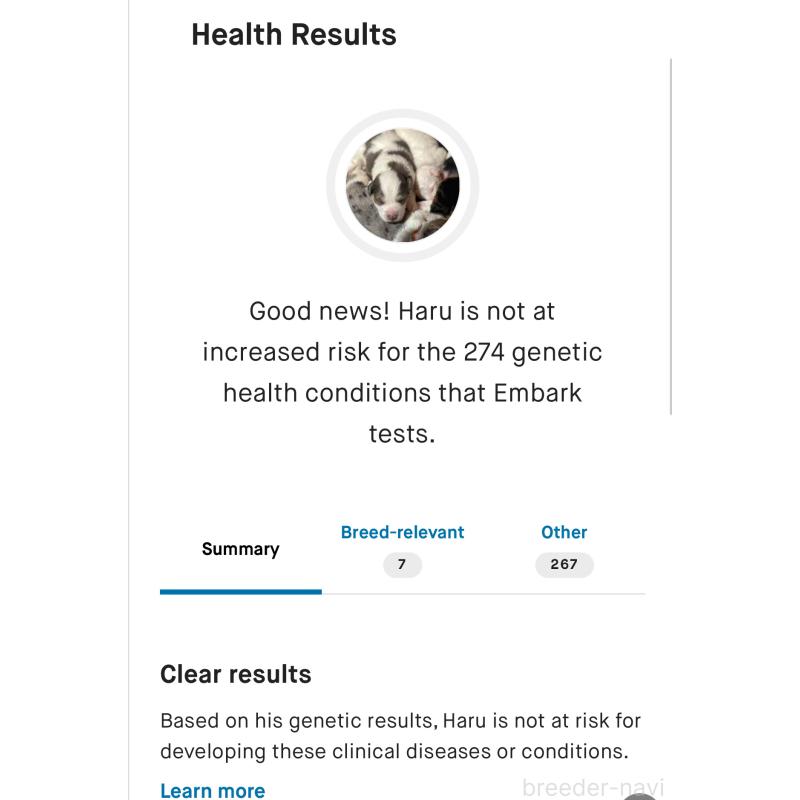Click the word "tests." ending the message

point(402,434)
